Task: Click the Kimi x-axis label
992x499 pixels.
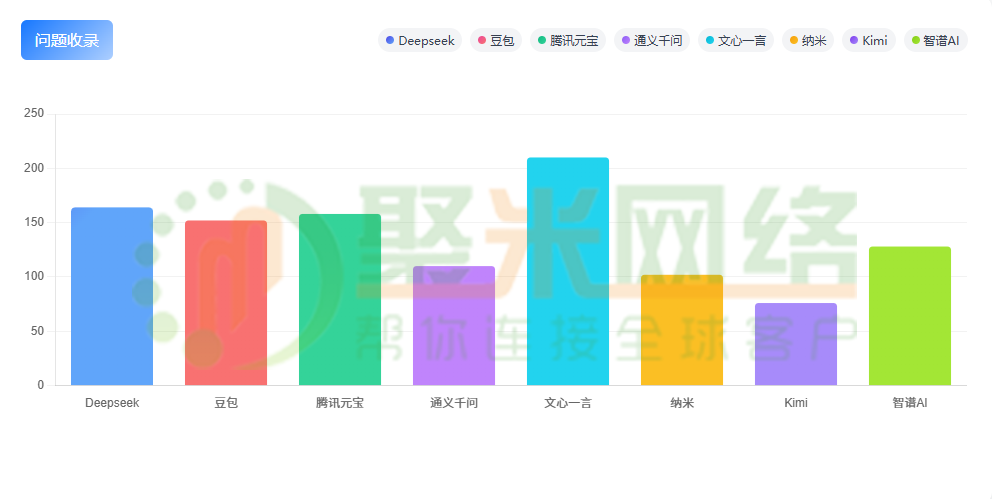Action: 796,403
